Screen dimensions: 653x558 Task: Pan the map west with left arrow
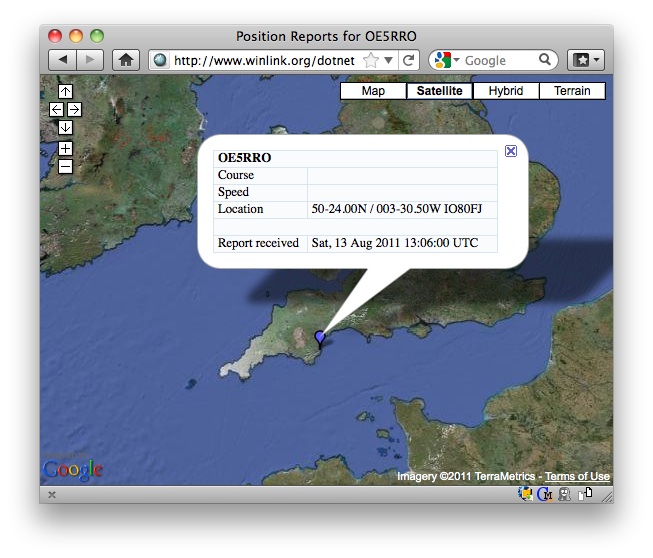57,110
